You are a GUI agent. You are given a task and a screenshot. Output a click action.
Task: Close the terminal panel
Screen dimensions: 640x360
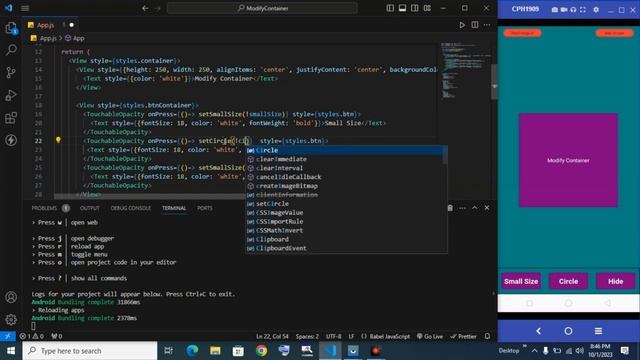tap(487, 208)
